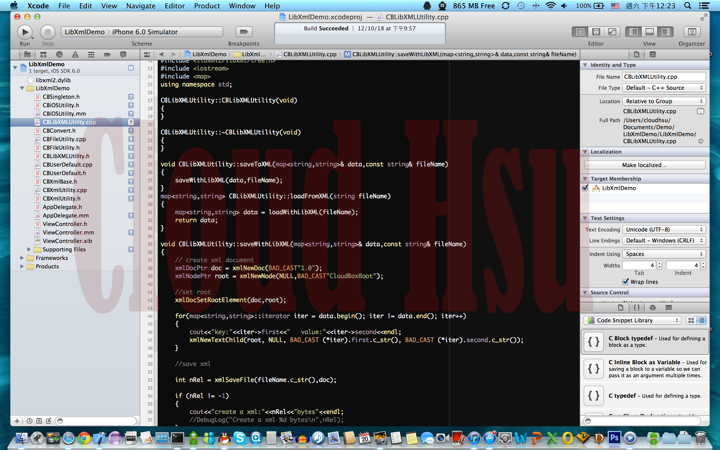The height and width of the screenshot is (450, 720).
Task: Show the Breakpoint navigator
Action: [x=107, y=54]
